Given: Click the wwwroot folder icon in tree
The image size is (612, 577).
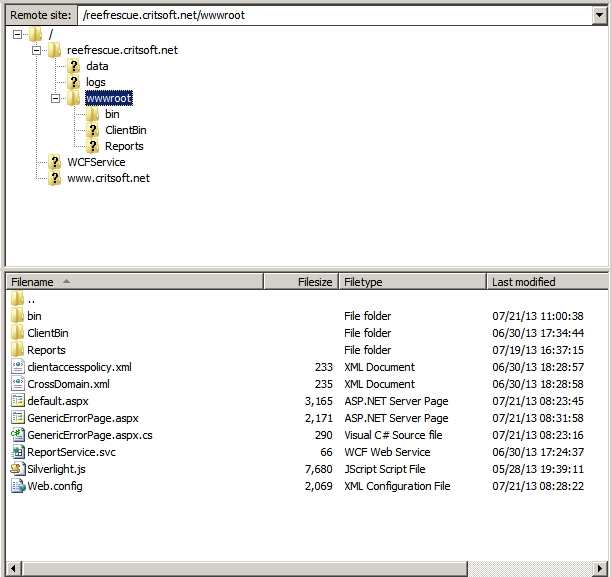Looking at the screenshot, I should click(x=73, y=98).
